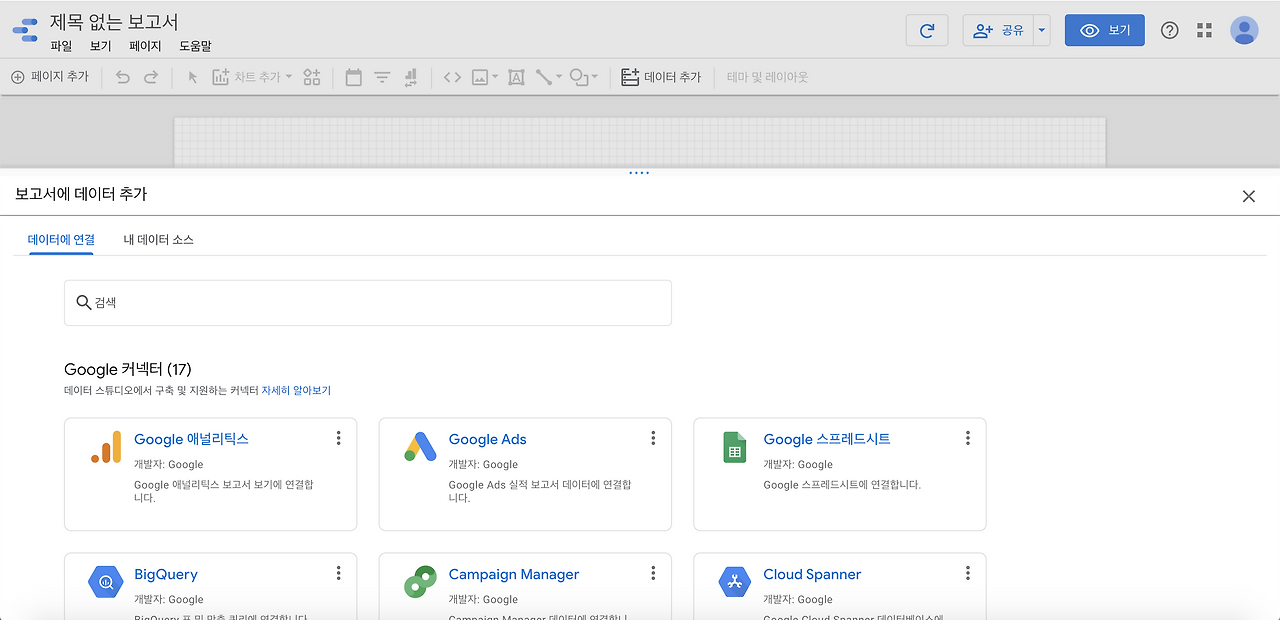This screenshot has height=620, width=1280.
Task: Open the image insert dropdown
Action: 485,77
